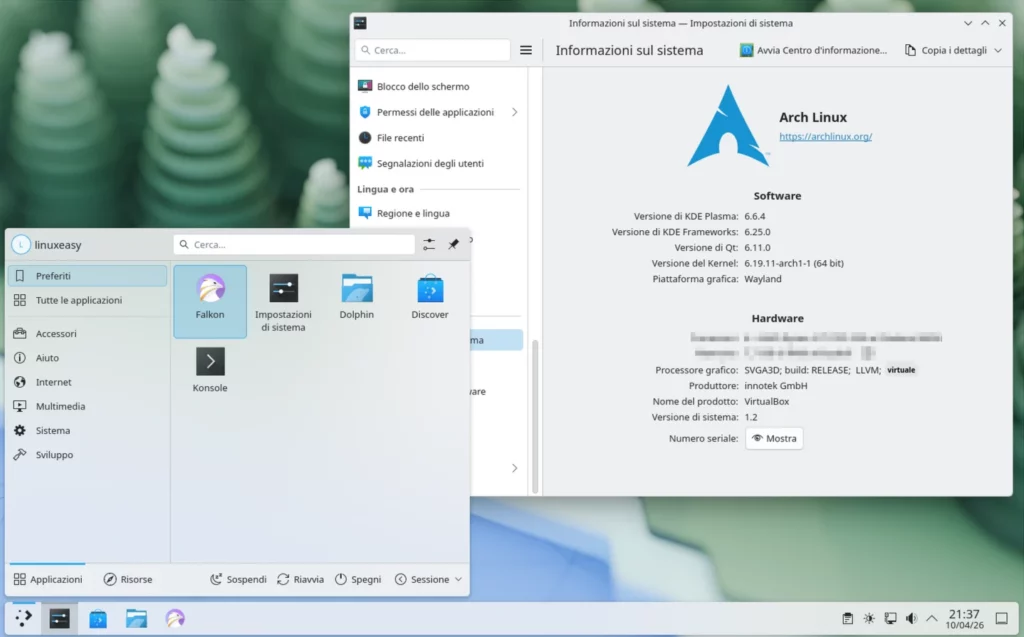Open Discover from the launcher favorites
Screen dimensions: 1024x637
[x=429, y=295]
